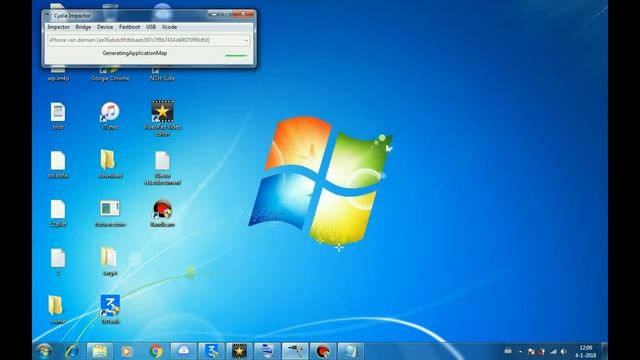The height and width of the screenshot is (360, 640).
Task: Click the Show Desktop button at taskbar end
Action: click(604, 351)
